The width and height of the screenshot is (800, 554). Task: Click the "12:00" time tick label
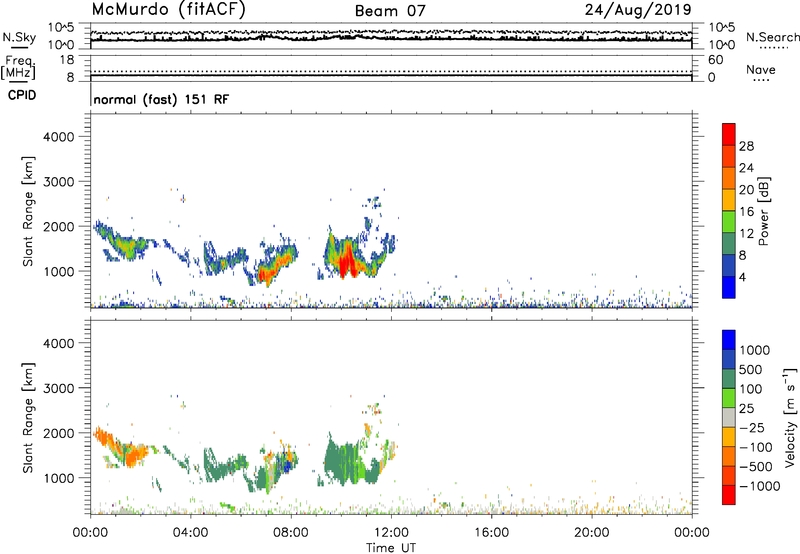(x=391, y=533)
